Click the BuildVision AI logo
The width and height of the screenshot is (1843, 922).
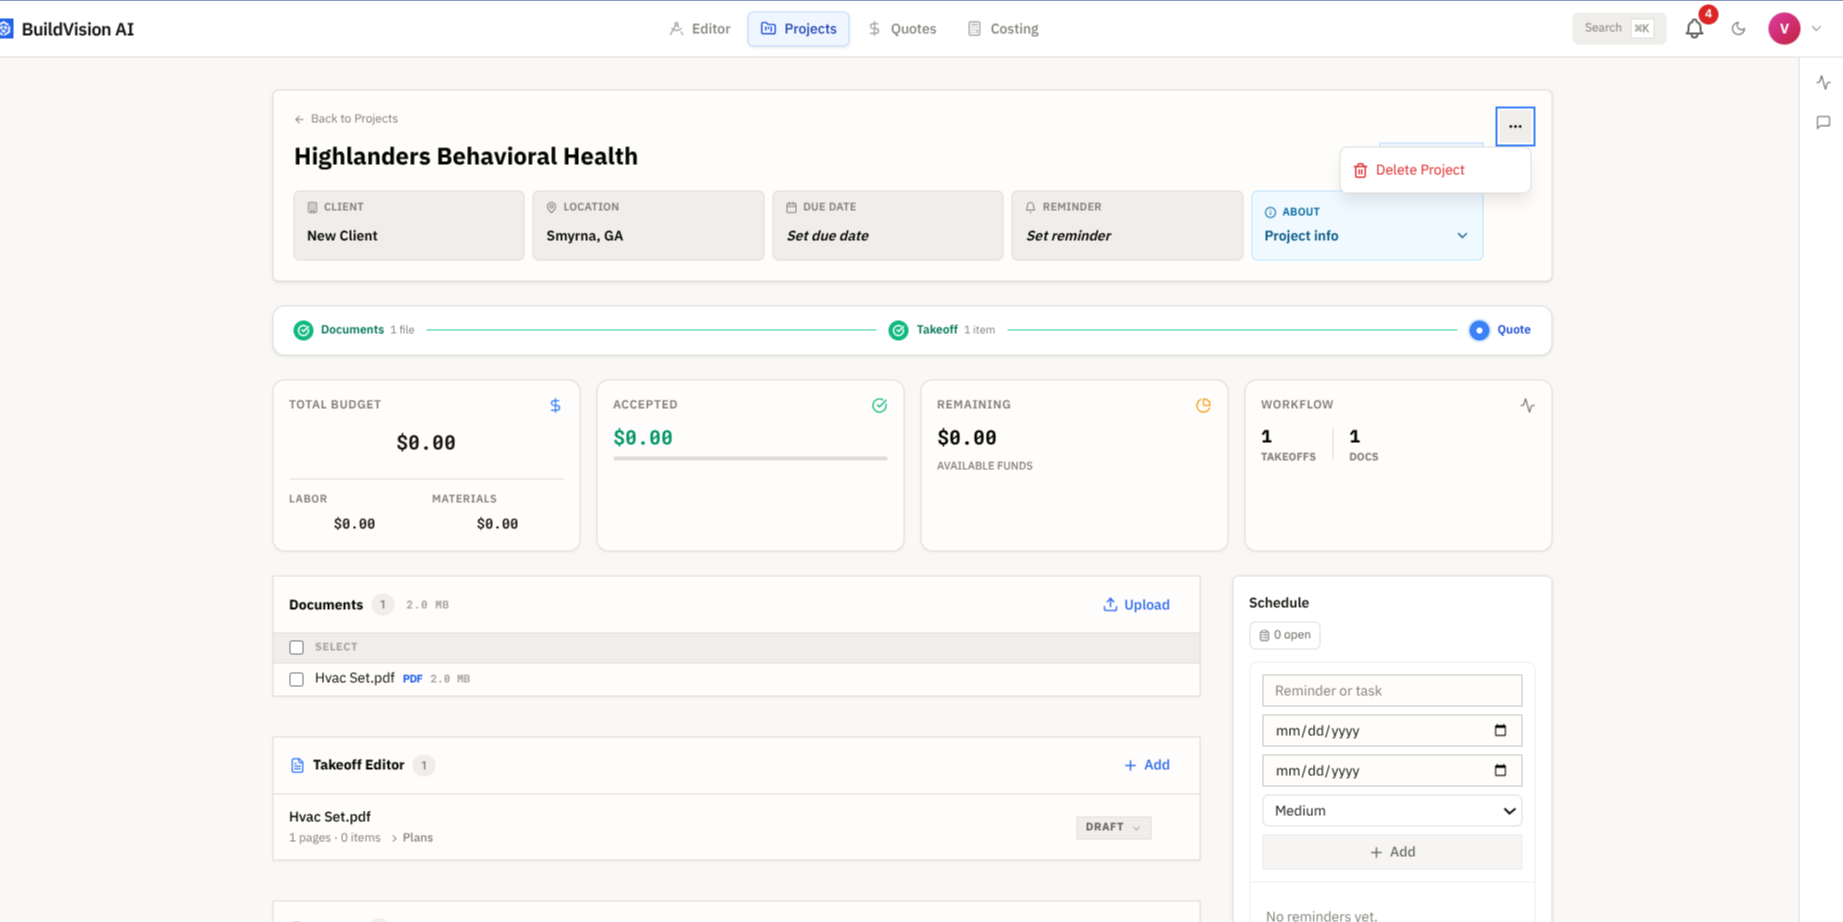tap(67, 29)
